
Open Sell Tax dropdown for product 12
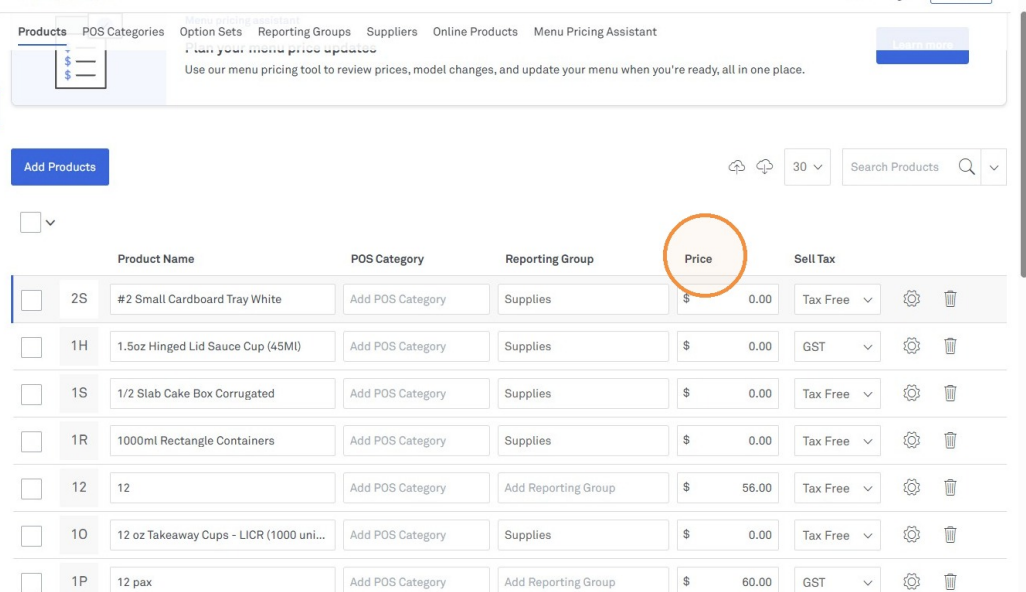click(837, 488)
